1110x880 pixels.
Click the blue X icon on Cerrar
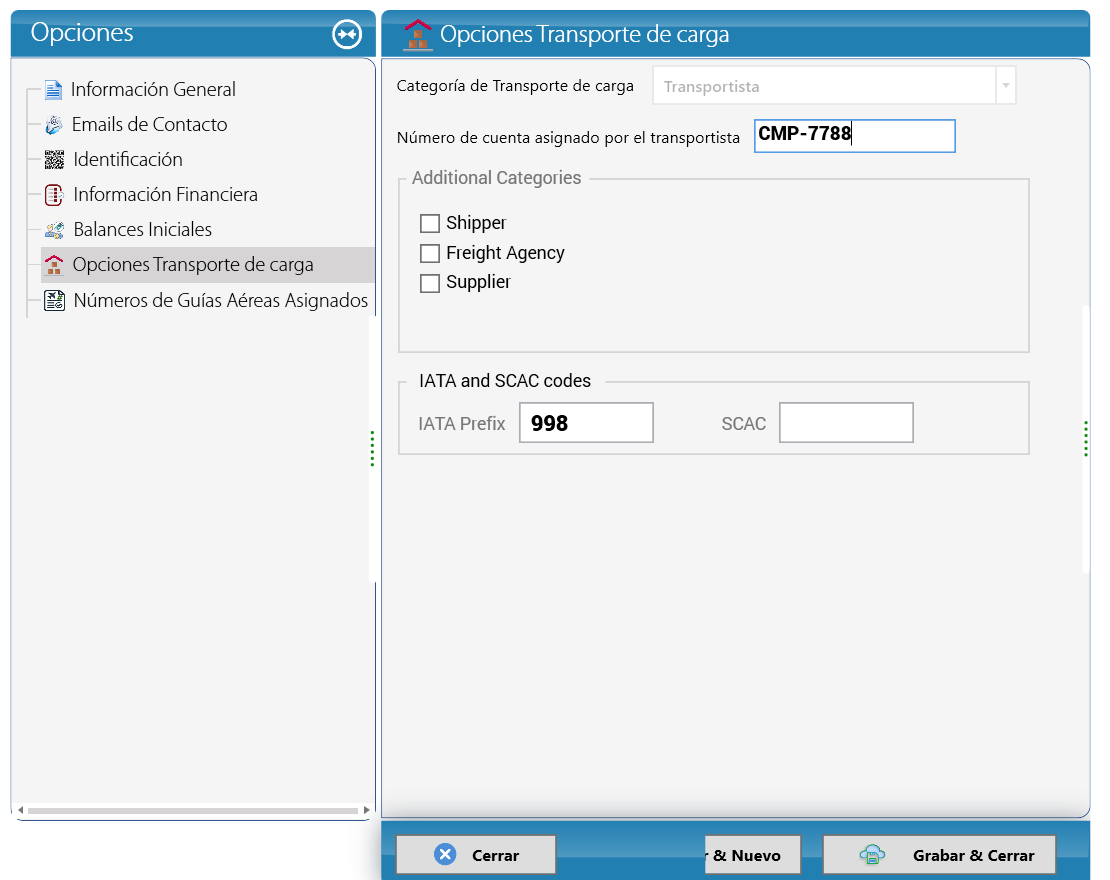(x=445, y=855)
